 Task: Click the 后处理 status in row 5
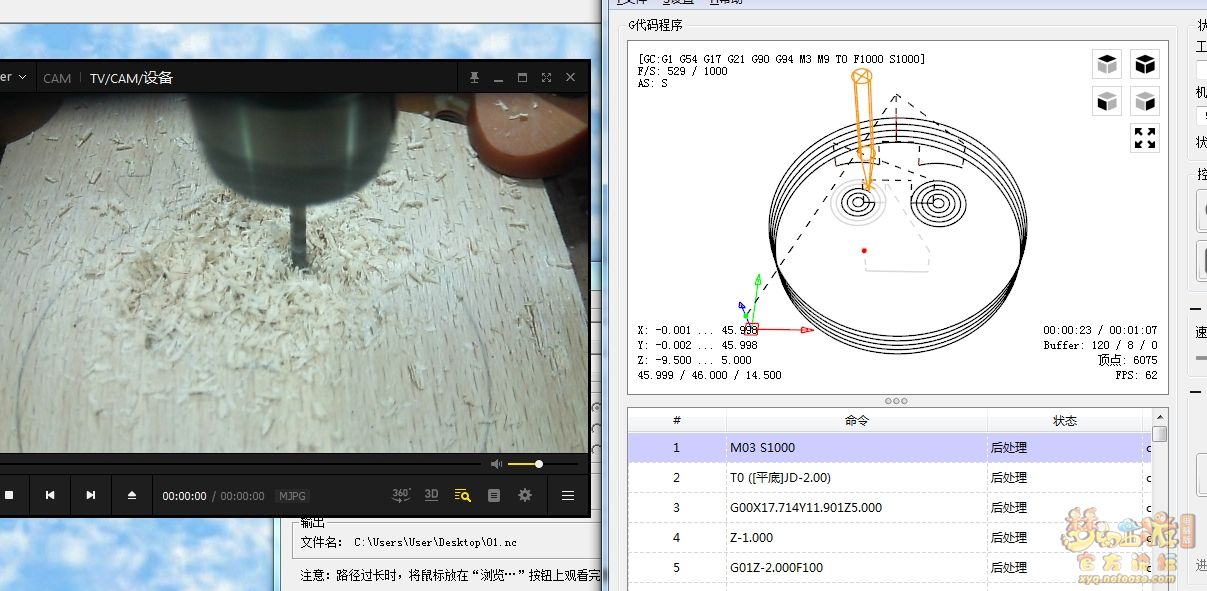click(1008, 568)
